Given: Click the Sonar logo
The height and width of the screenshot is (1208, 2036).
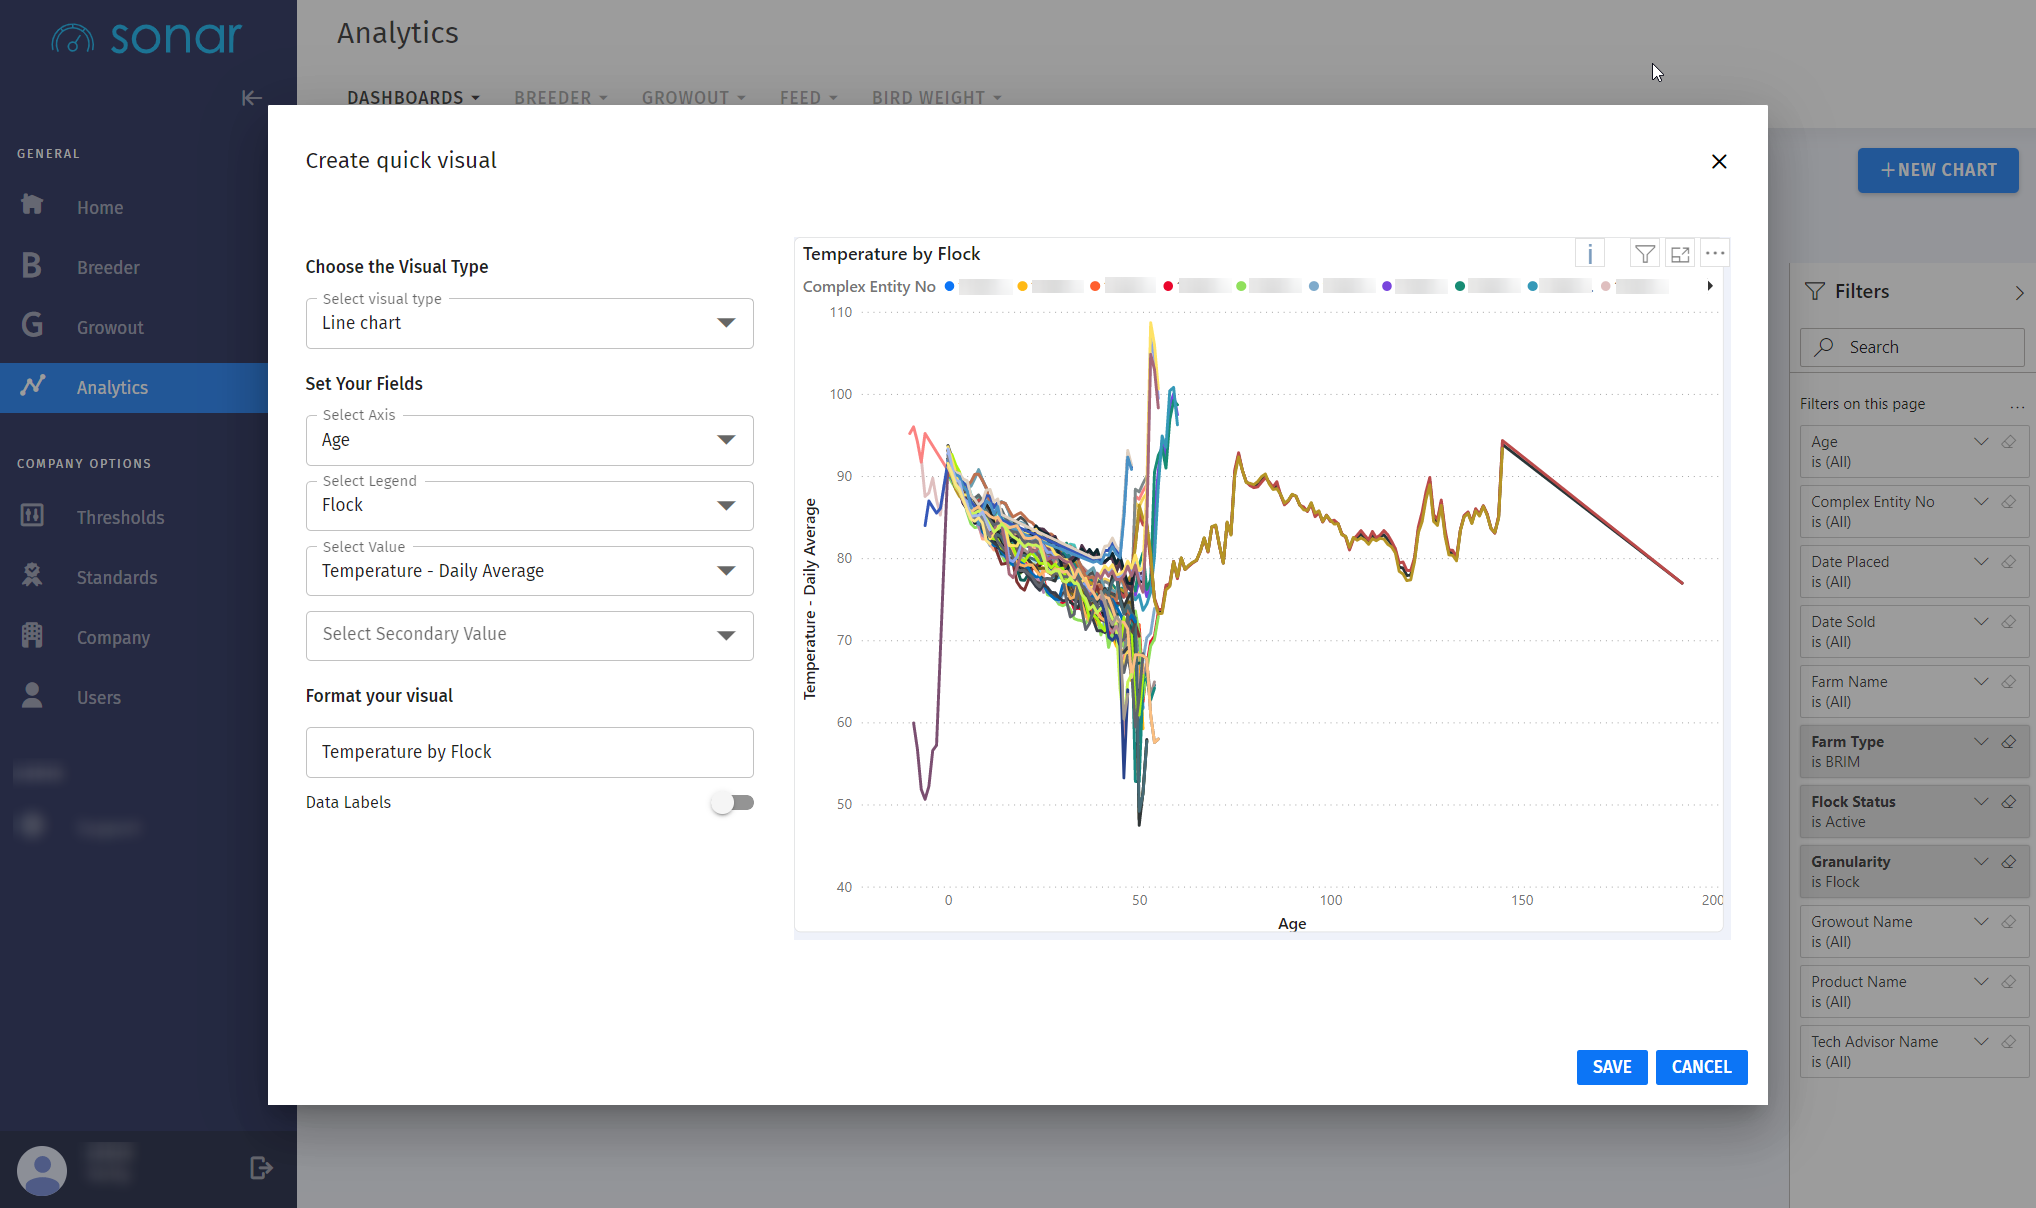Looking at the screenshot, I should point(146,38).
